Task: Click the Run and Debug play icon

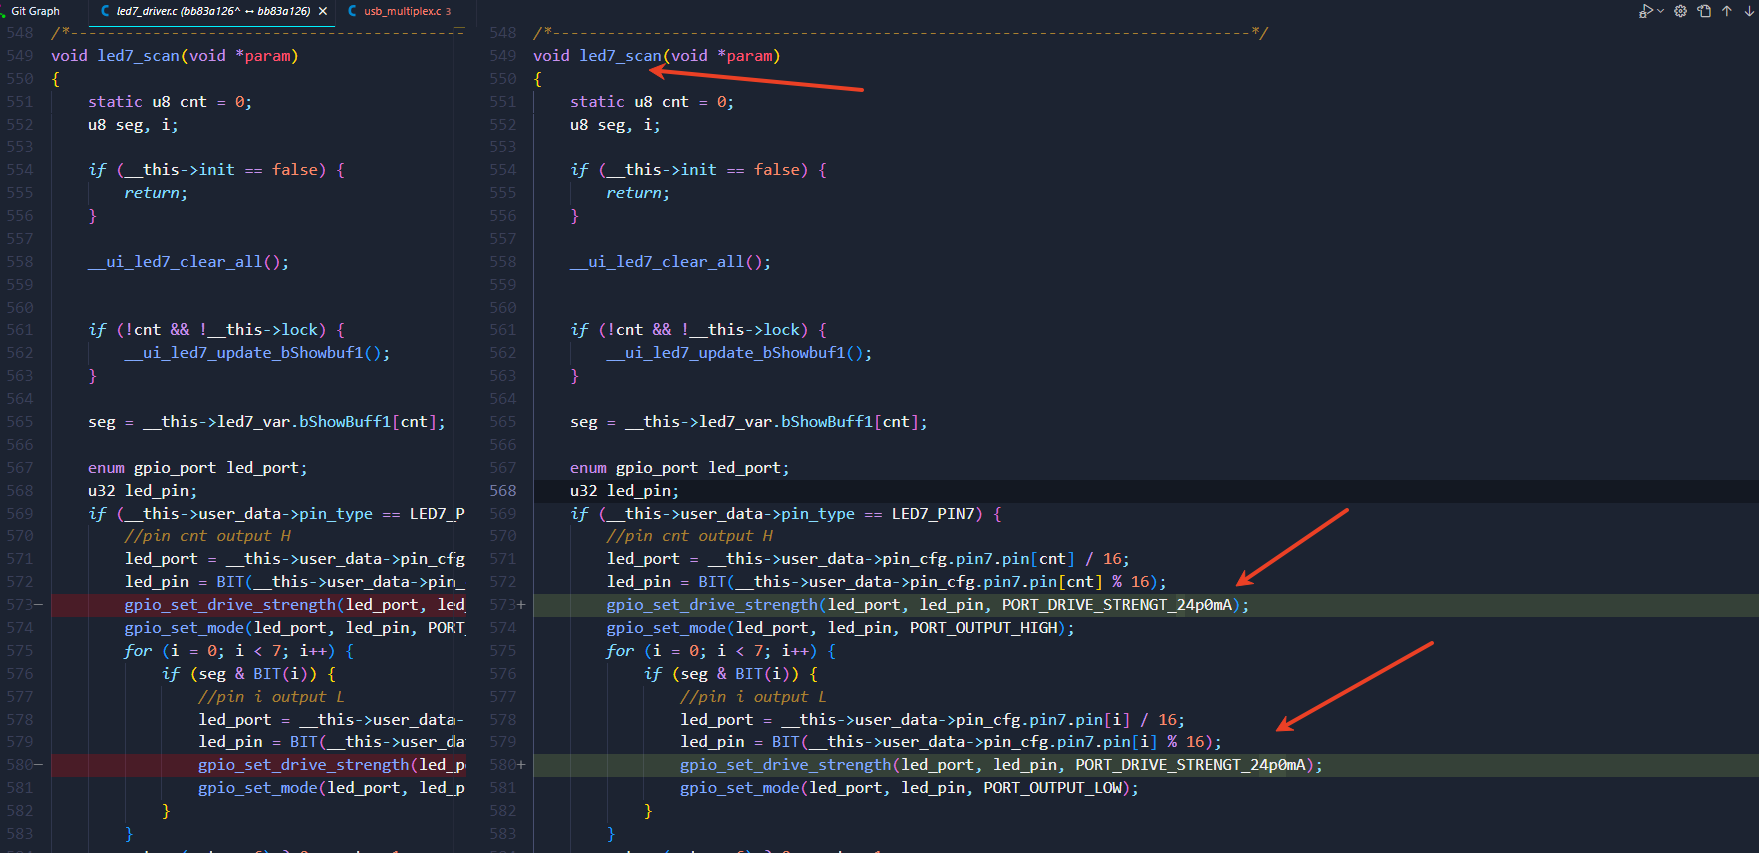Action: (1646, 11)
